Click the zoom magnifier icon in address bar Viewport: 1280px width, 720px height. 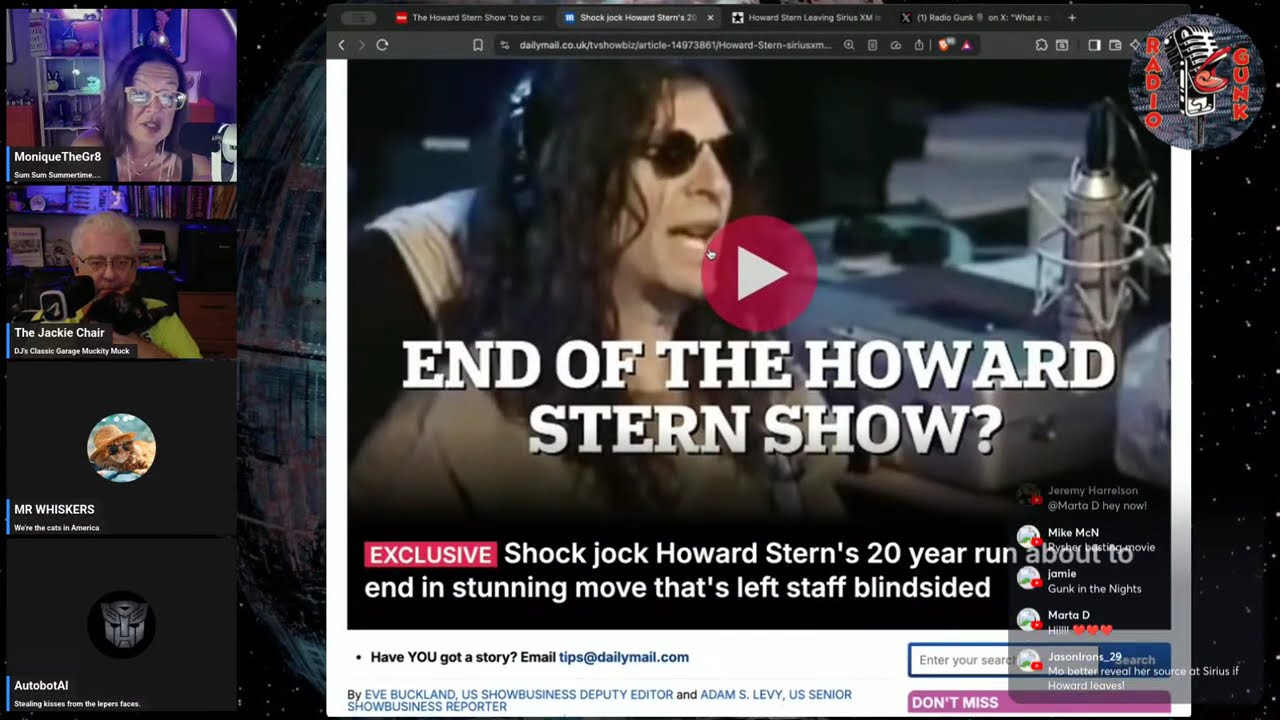[849, 45]
